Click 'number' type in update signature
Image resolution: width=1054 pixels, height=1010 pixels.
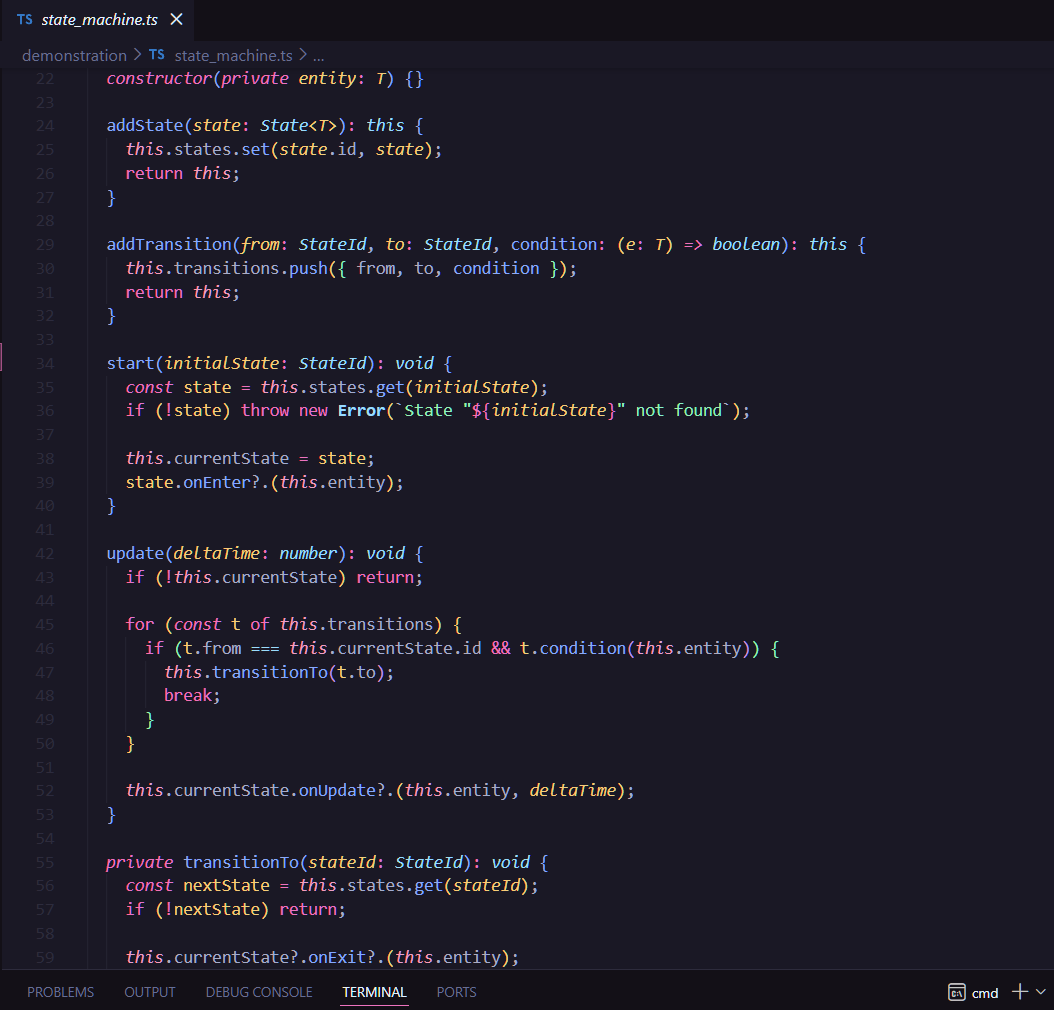coord(308,554)
